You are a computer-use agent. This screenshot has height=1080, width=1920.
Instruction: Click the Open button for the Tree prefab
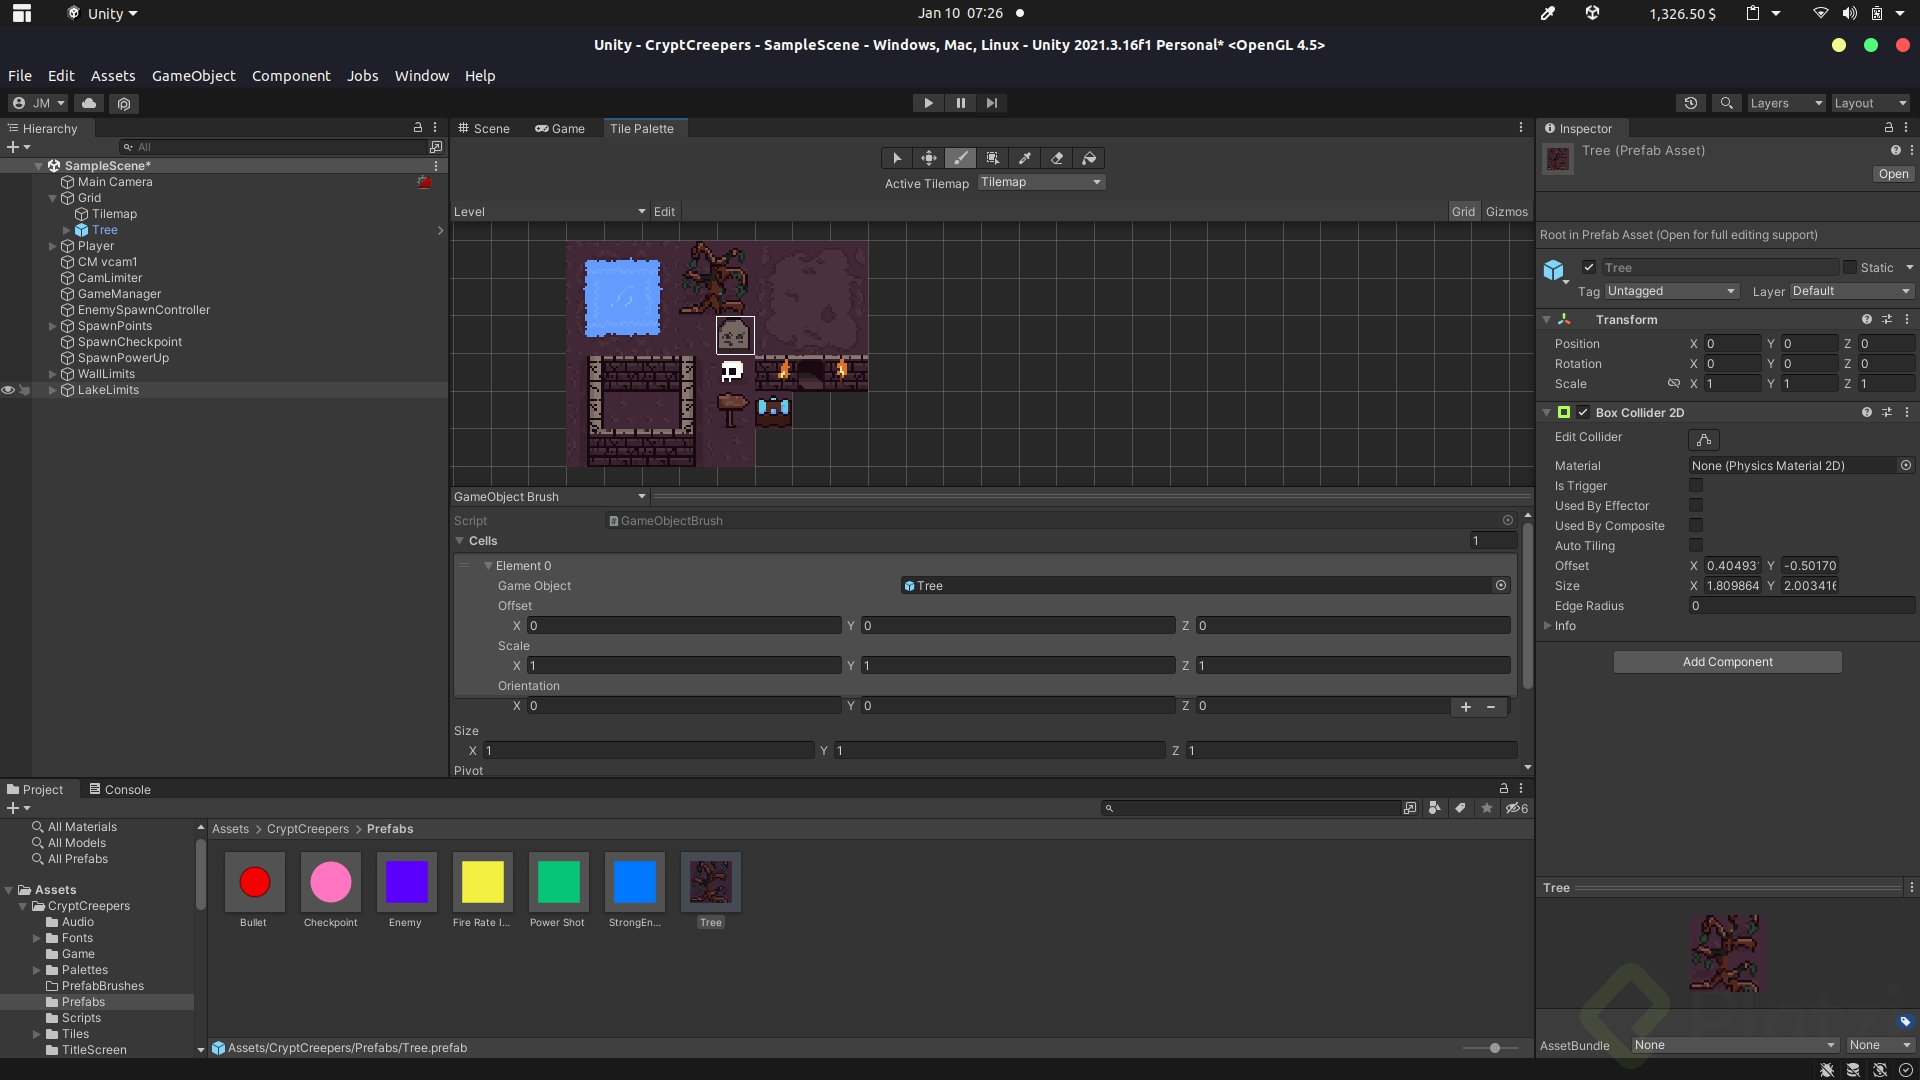[x=1893, y=174]
